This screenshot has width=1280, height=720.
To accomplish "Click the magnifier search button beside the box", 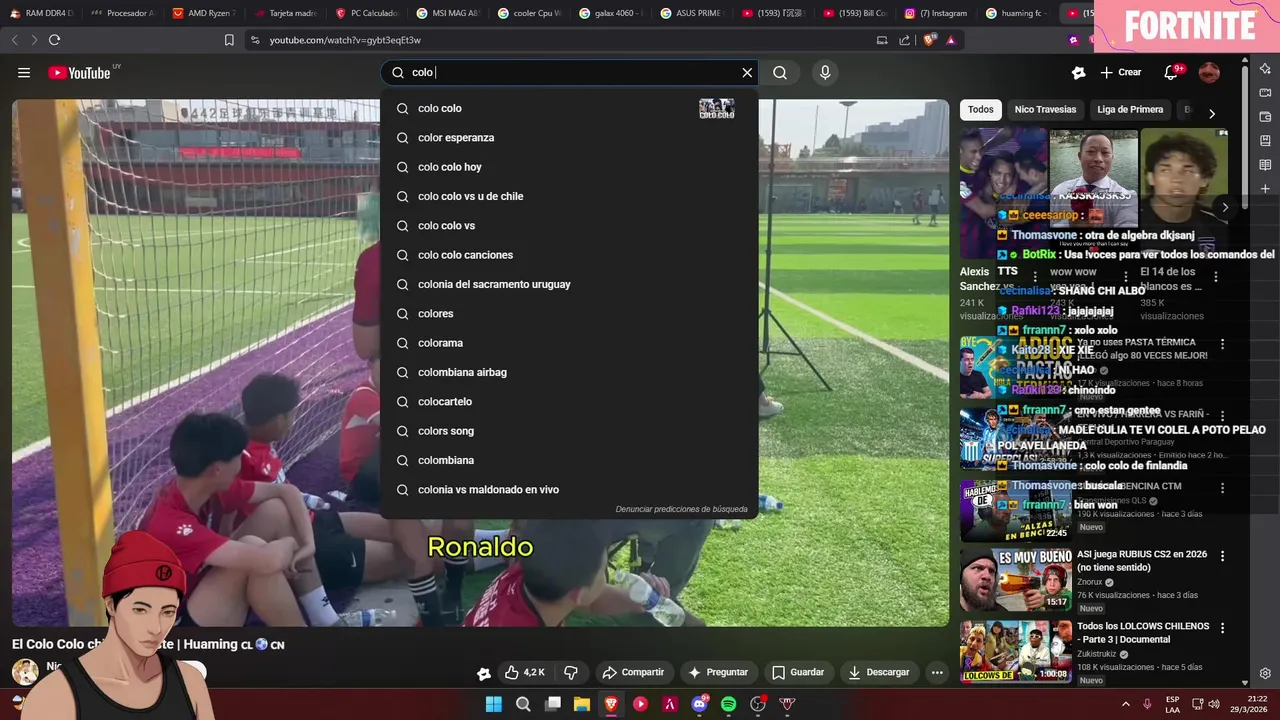I will point(780,72).
